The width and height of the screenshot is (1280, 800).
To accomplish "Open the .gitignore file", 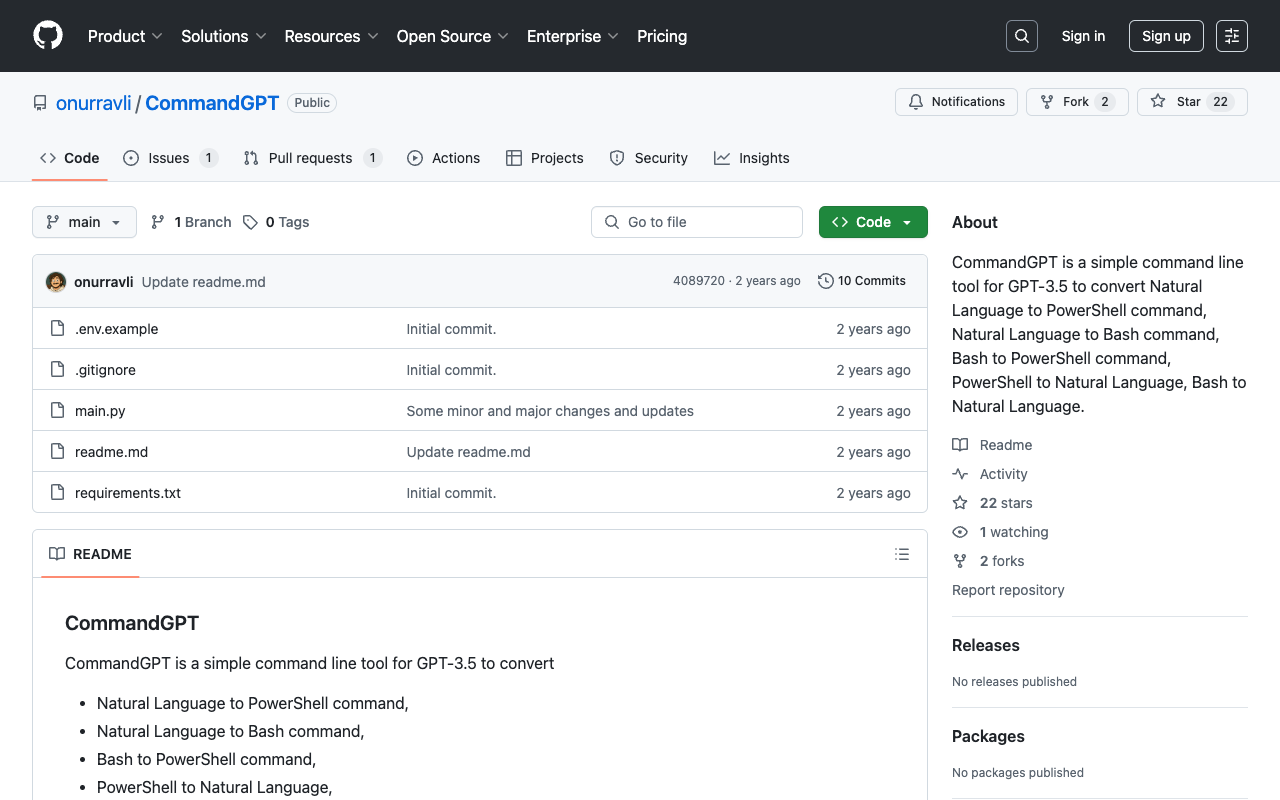I will [x=105, y=370].
